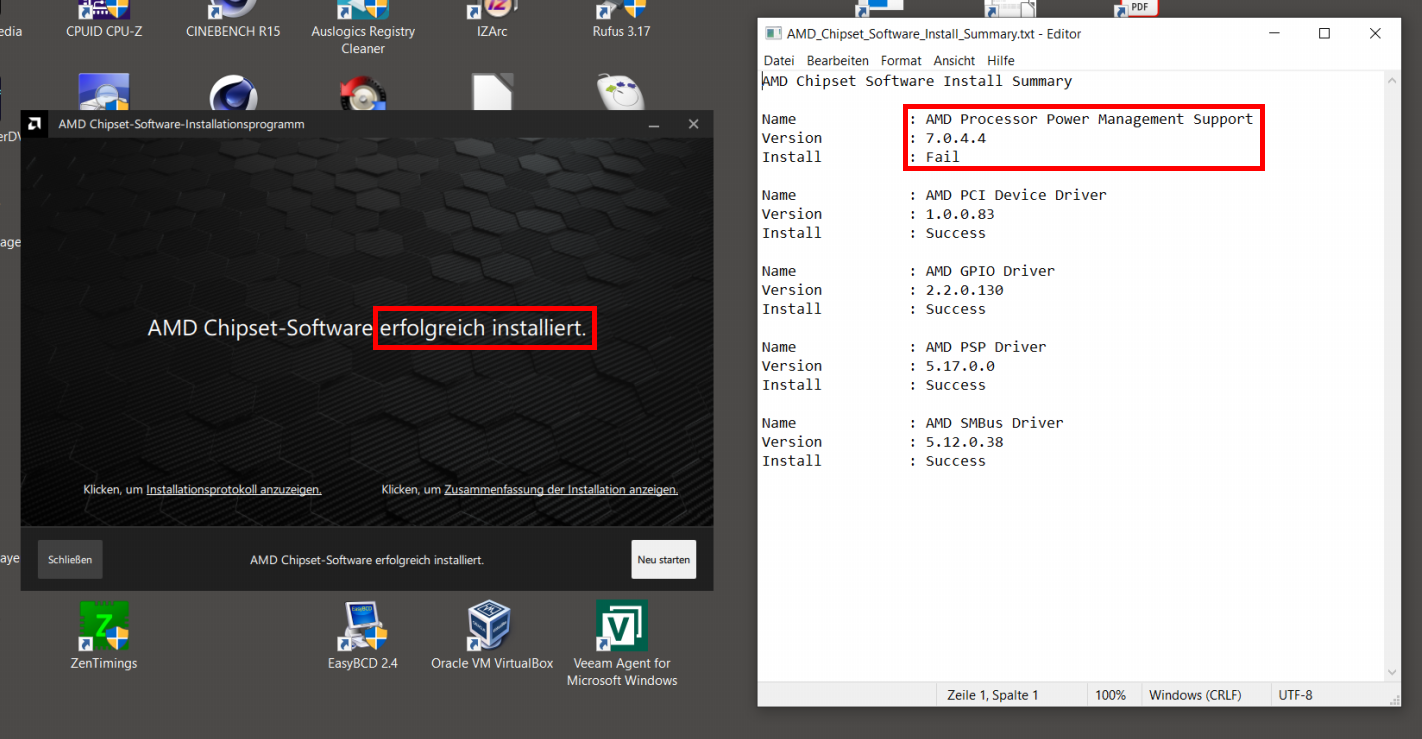Open the Installationsprotokoll anzeigen link
Viewport: 1422px width, 739px height.
coord(233,490)
